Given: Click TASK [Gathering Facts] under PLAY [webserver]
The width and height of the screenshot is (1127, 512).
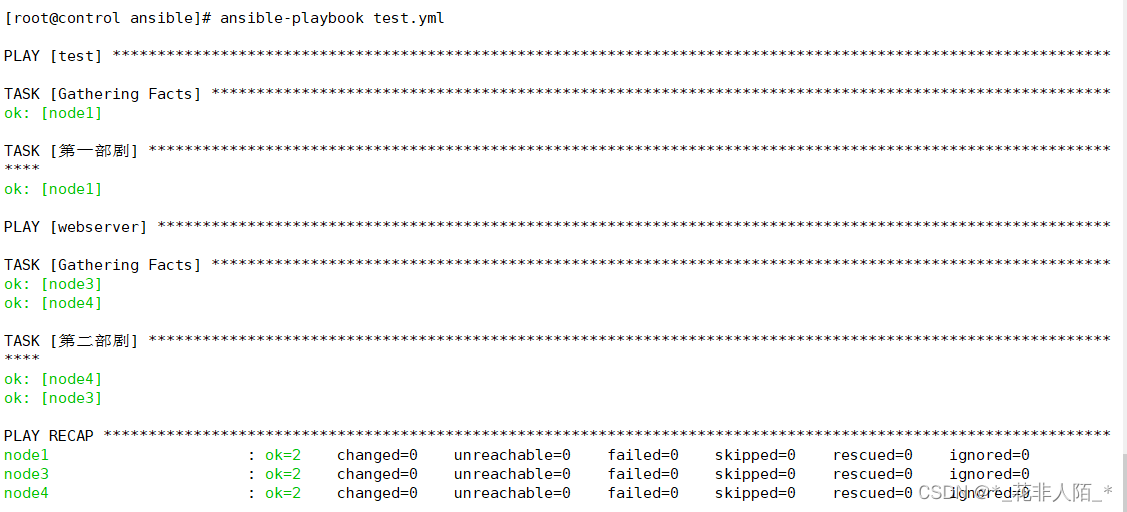Looking at the screenshot, I should pyautogui.click(x=102, y=265).
